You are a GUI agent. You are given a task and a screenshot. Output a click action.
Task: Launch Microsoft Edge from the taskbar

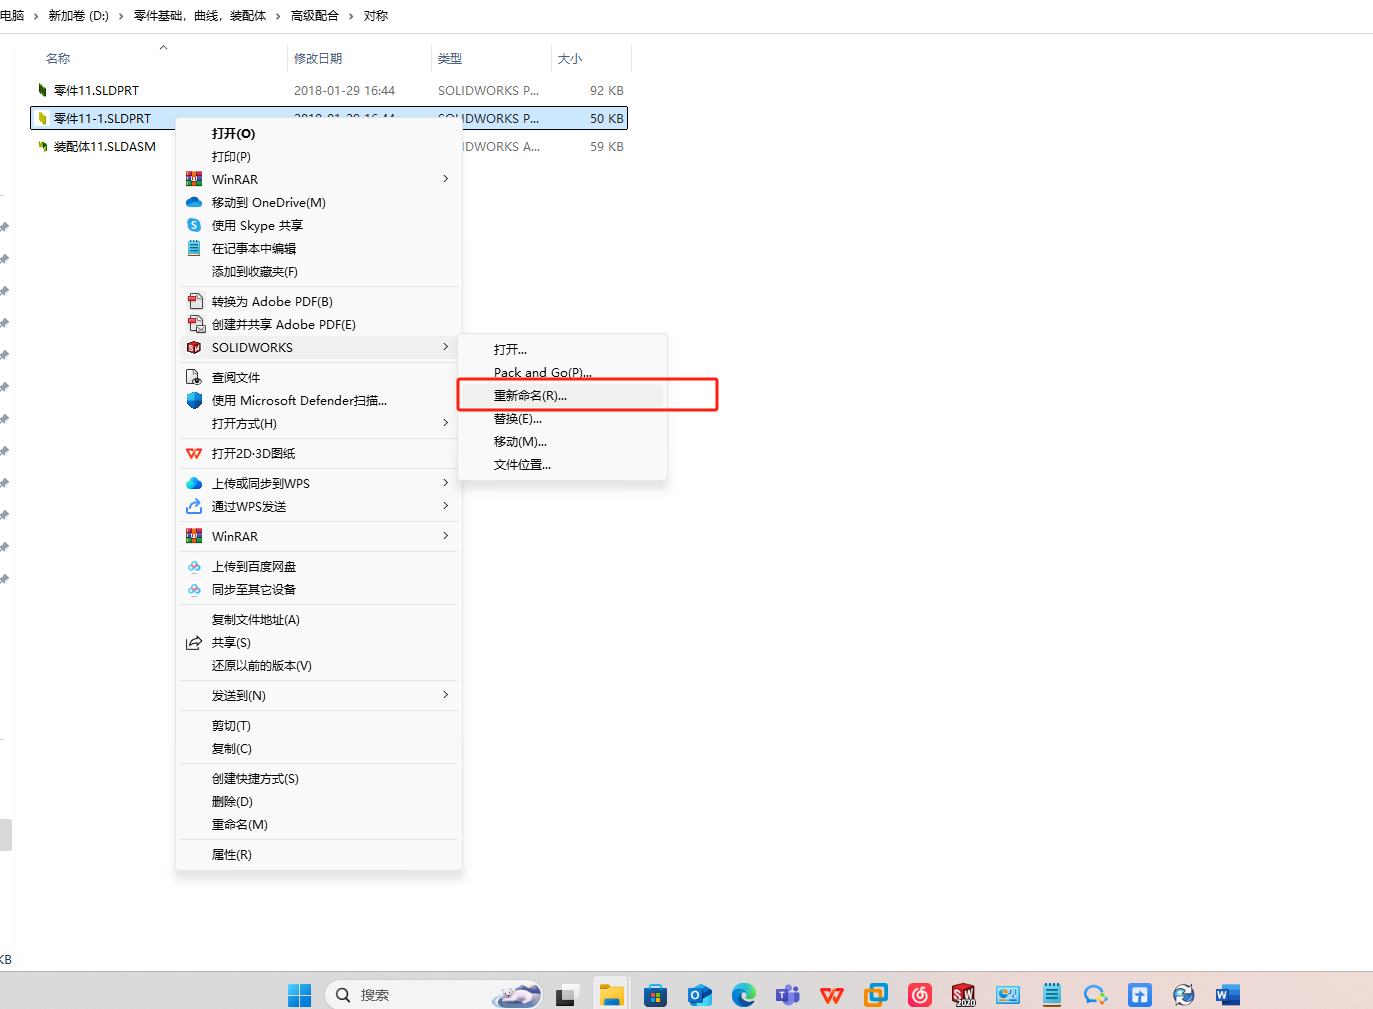point(743,995)
